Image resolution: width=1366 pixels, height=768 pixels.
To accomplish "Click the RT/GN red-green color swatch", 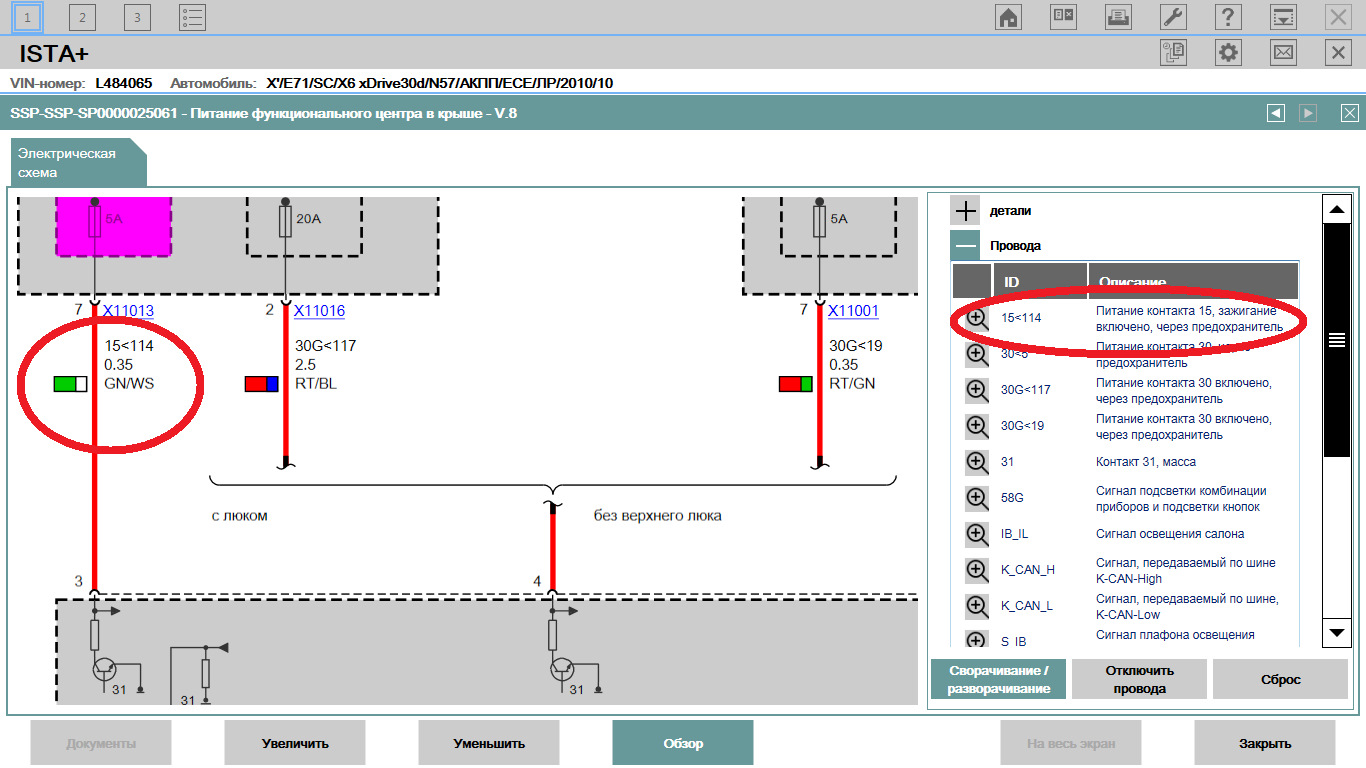I will (796, 384).
